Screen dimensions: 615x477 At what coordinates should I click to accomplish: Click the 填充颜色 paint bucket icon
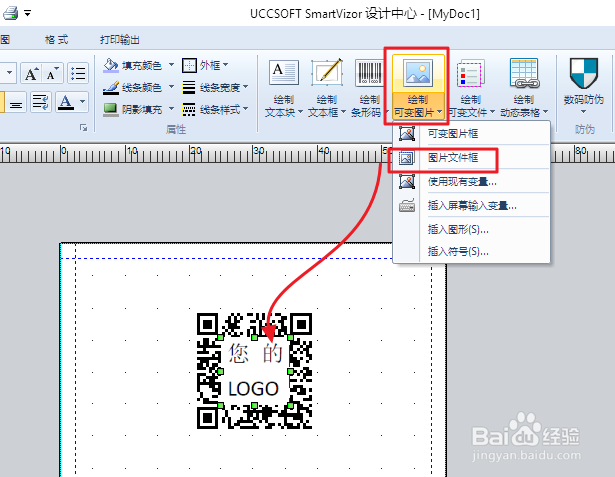111,65
